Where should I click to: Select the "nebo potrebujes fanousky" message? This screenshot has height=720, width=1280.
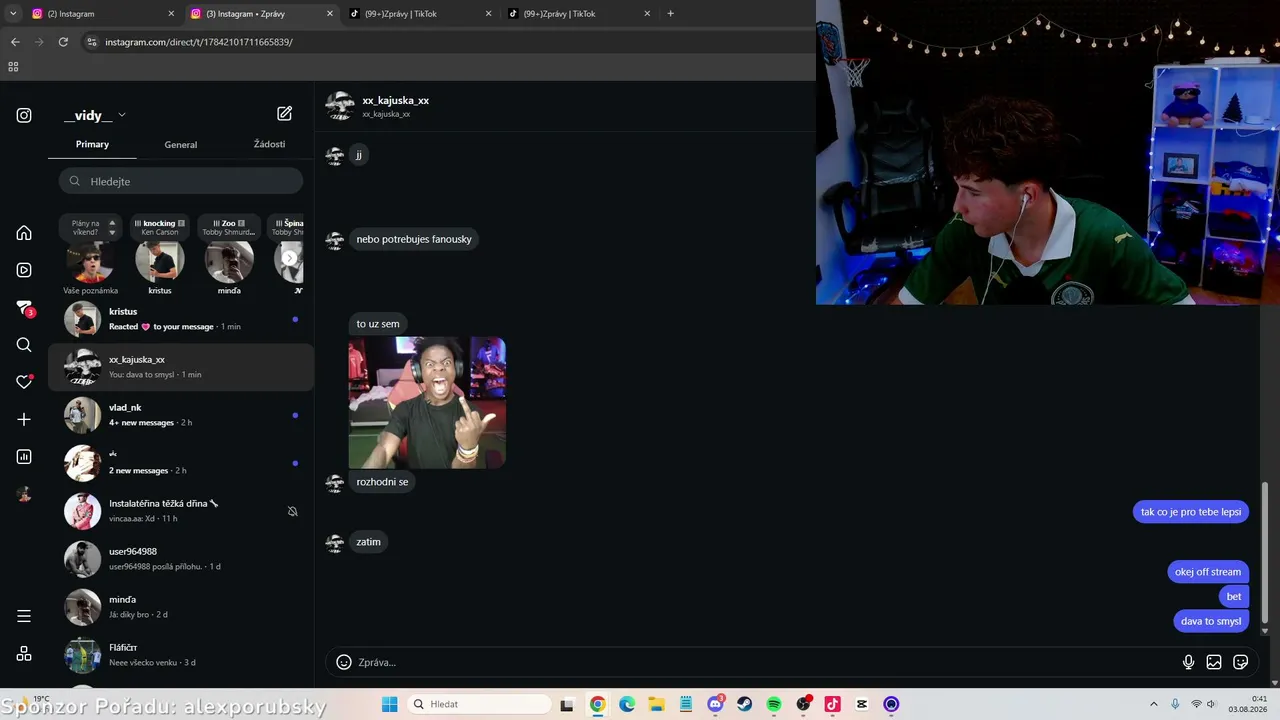(x=414, y=239)
